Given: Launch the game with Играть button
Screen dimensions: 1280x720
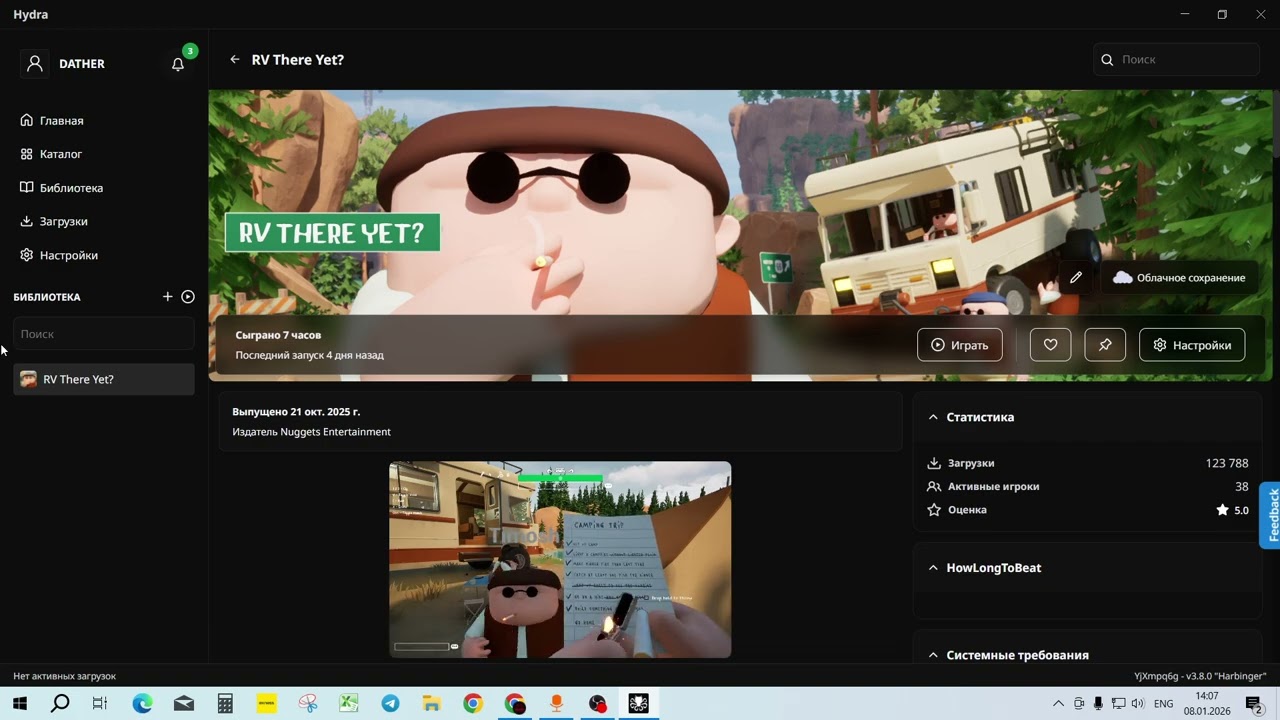Looking at the screenshot, I should pyautogui.click(x=960, y=345).
